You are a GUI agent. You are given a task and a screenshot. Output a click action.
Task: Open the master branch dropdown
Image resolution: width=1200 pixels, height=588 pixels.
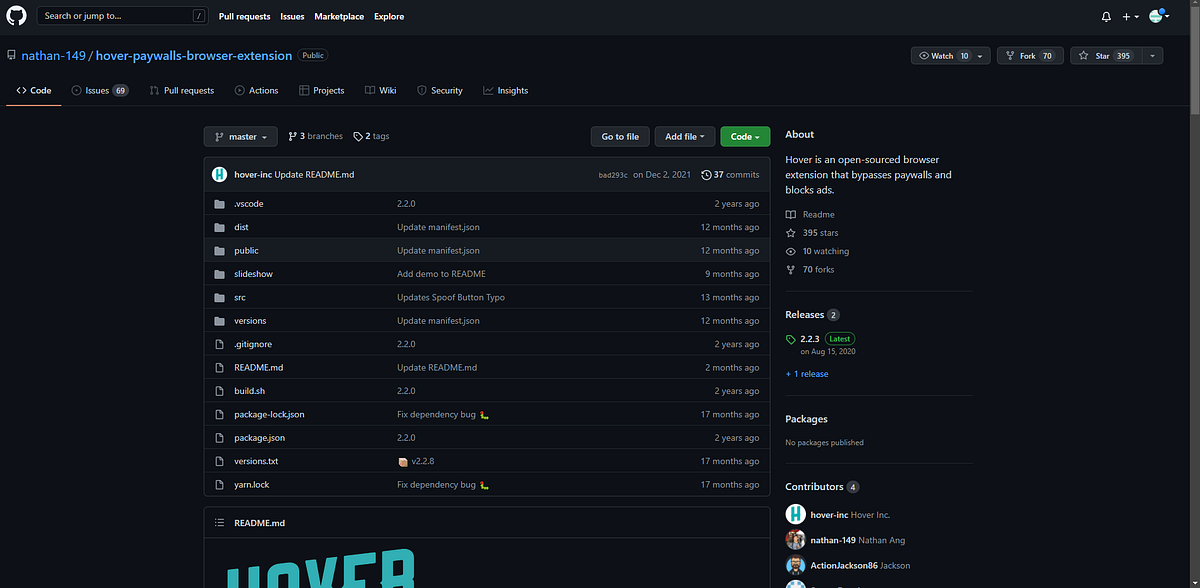pyautogui.click(x=240, y=136)
